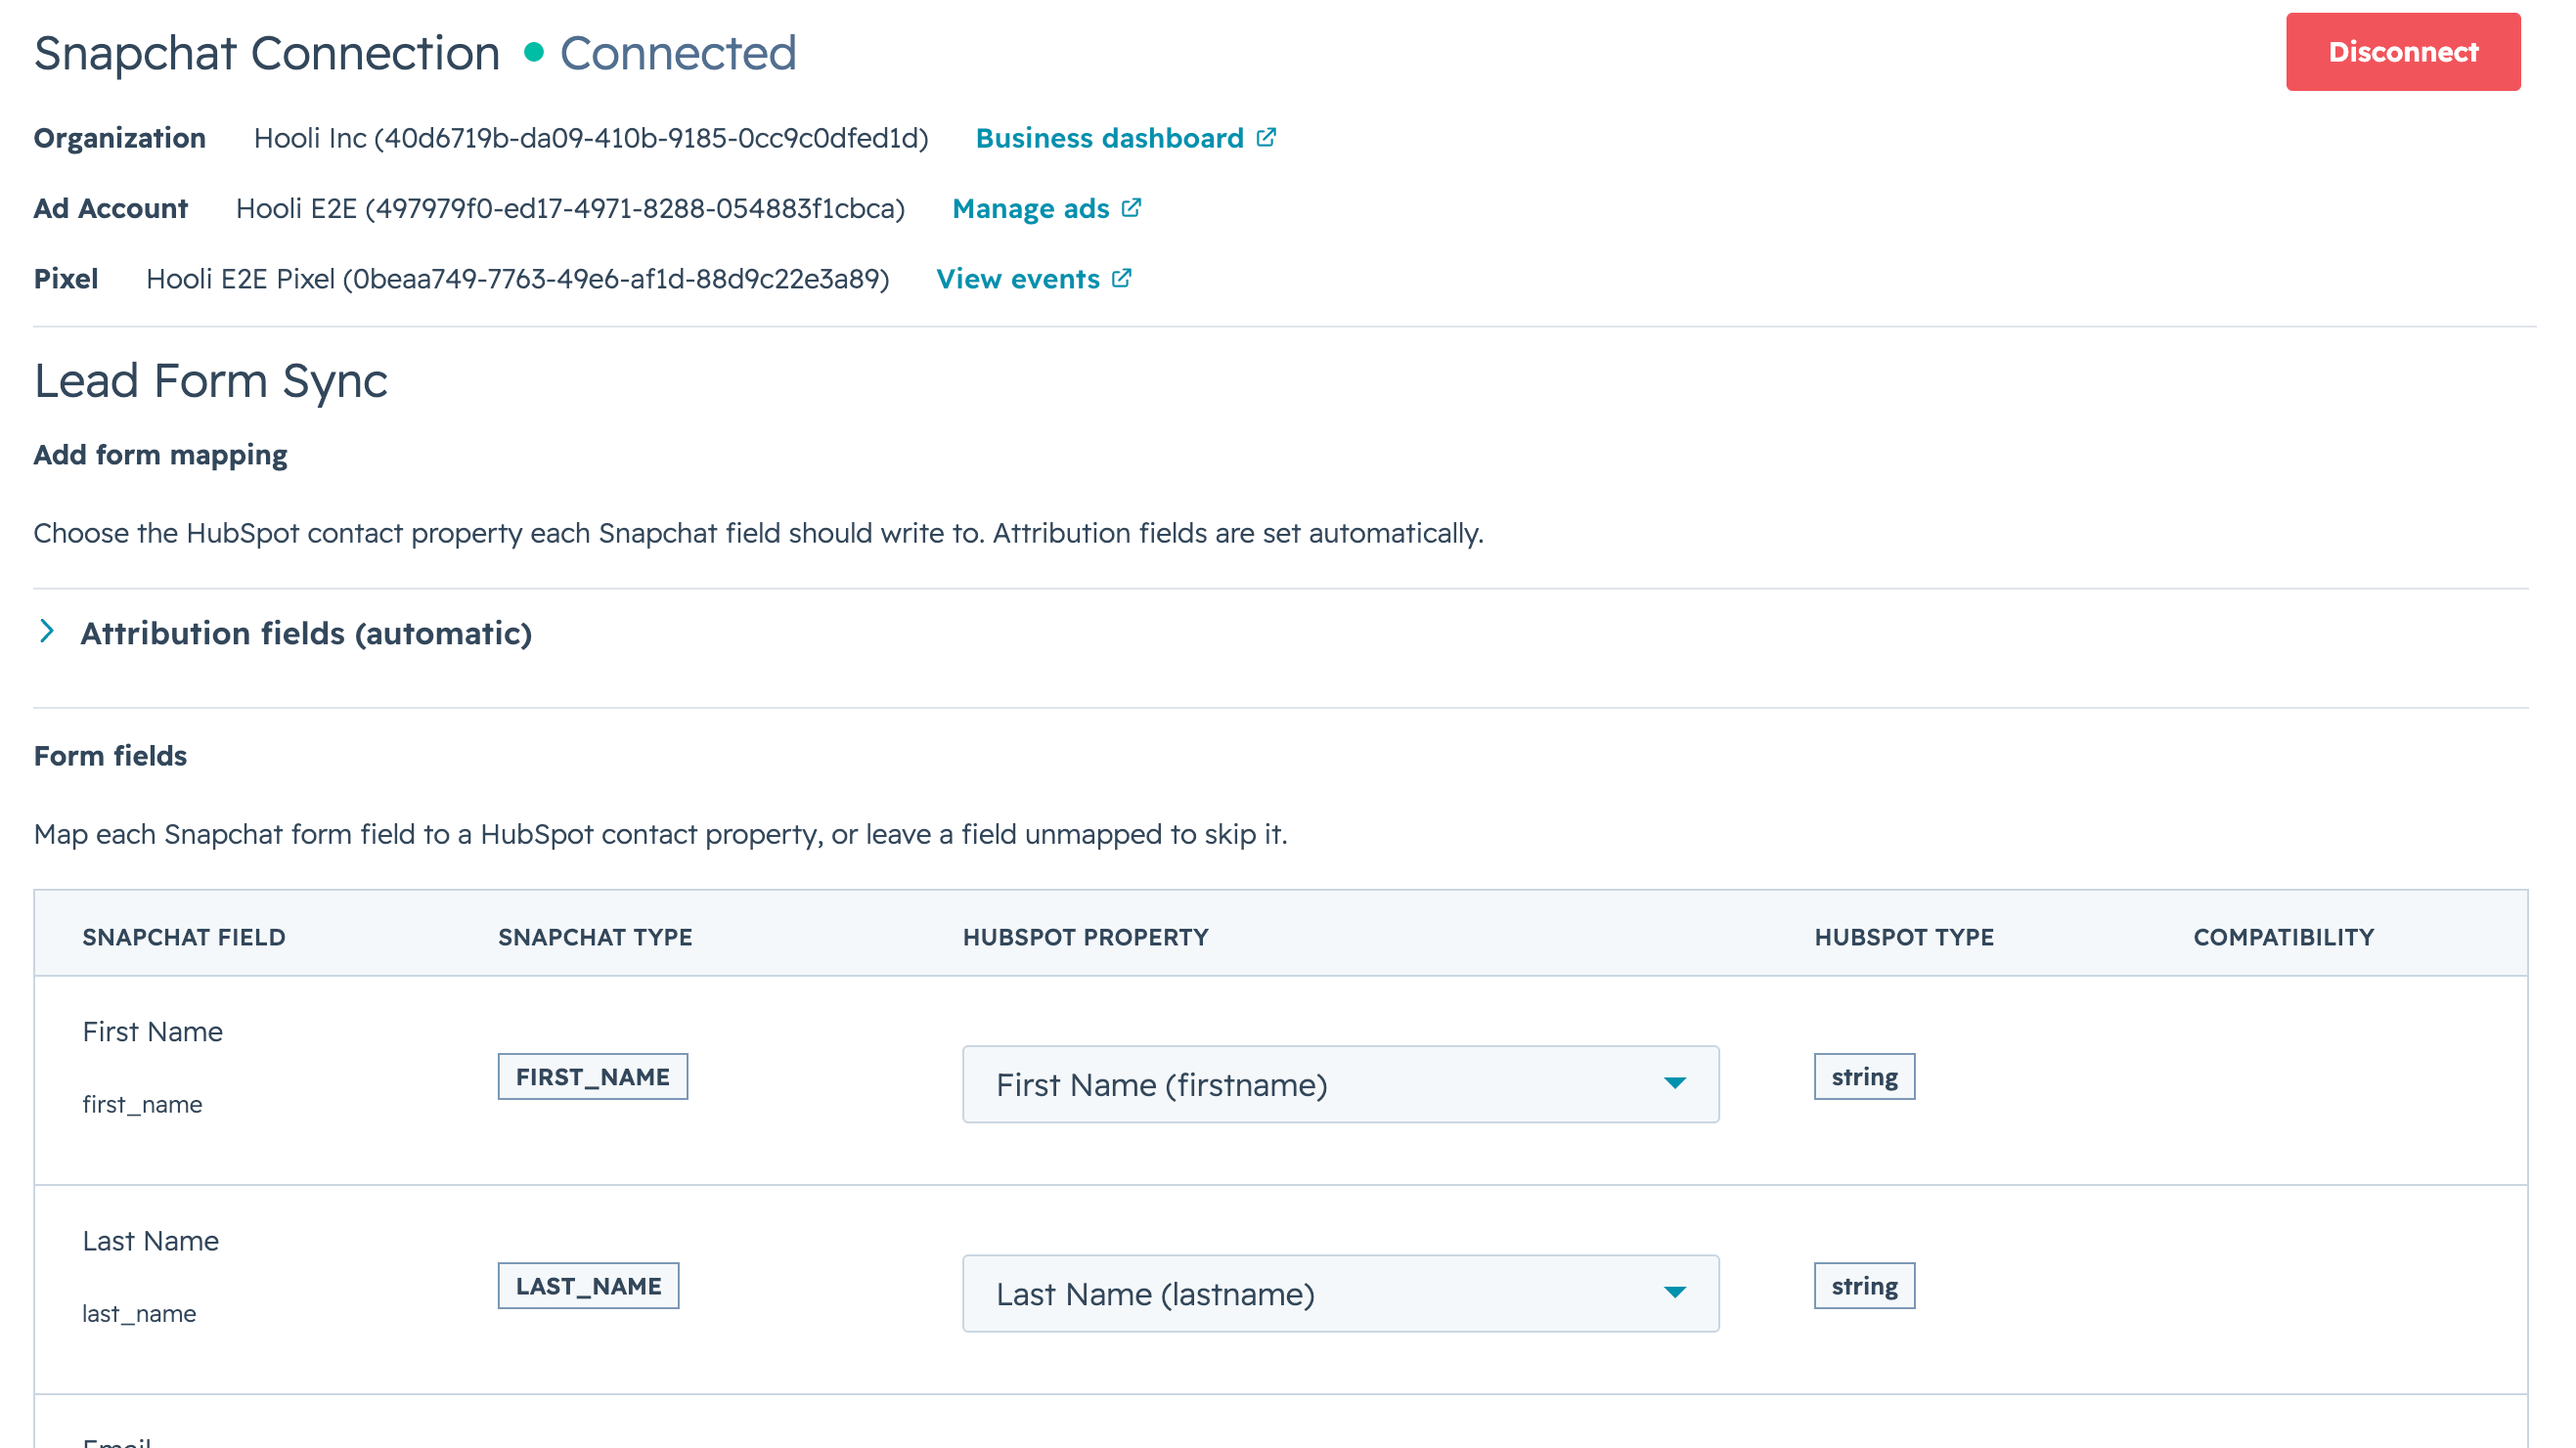Click the Attribution fields (automatic) heading

click(306, 633)
